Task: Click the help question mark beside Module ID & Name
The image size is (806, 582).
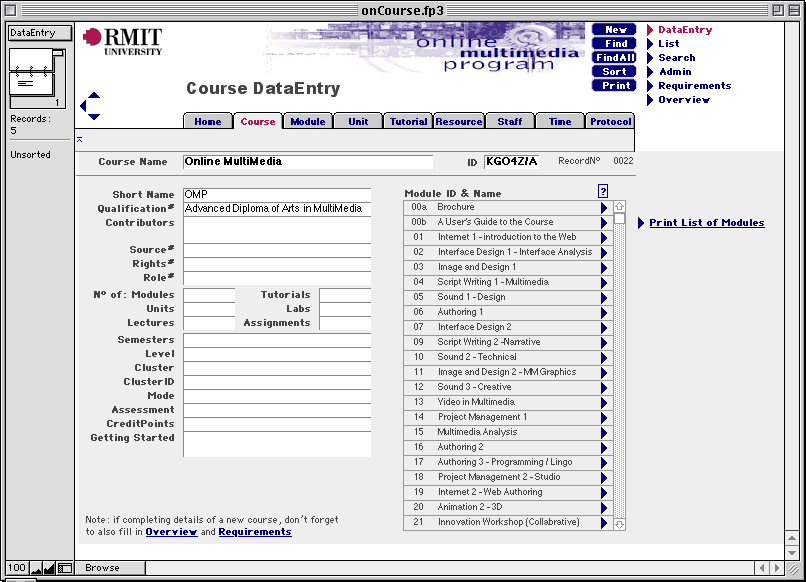Action: pyautogui.click(x=602, y=191)
